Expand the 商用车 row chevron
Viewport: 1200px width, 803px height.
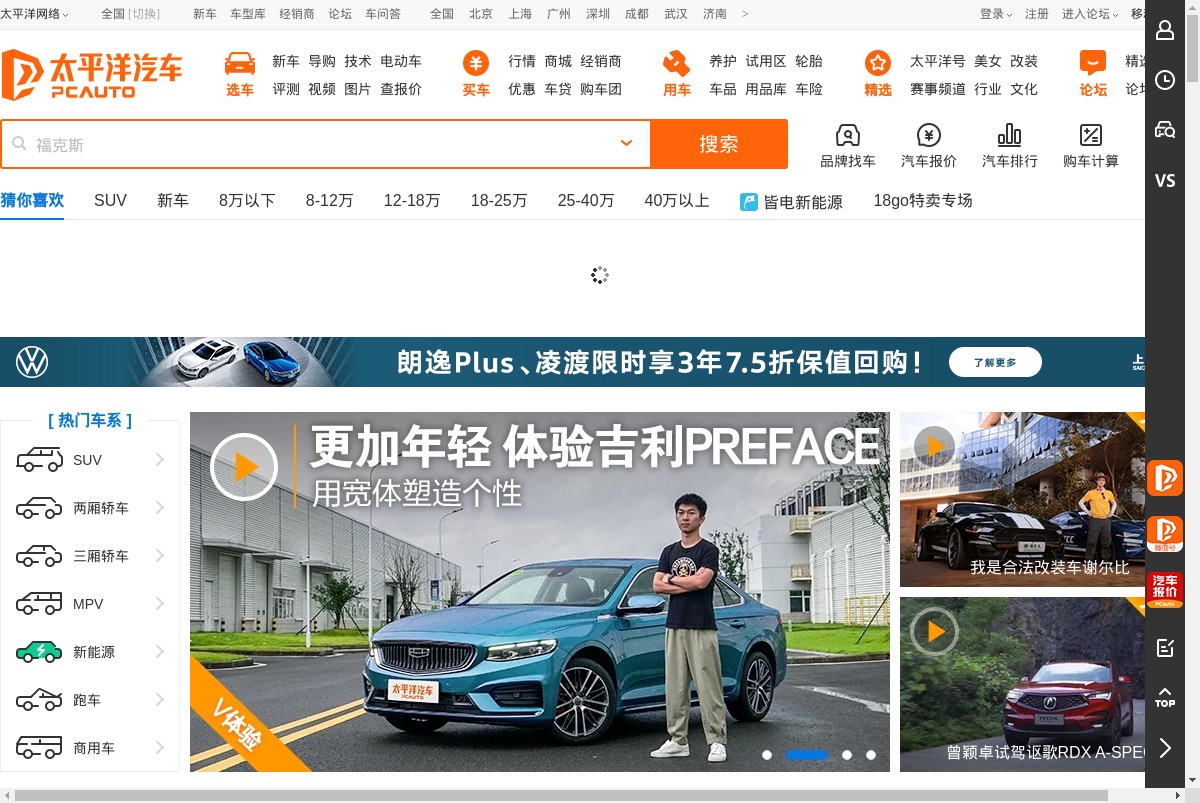[160, 748]
